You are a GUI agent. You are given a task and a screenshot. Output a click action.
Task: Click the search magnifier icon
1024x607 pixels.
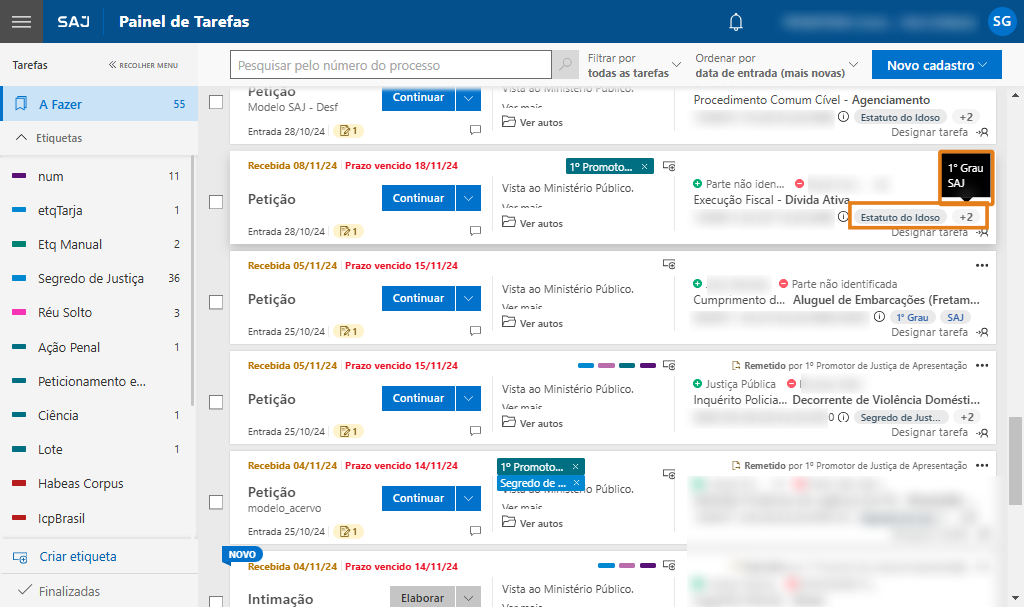[x=566, y=65]
